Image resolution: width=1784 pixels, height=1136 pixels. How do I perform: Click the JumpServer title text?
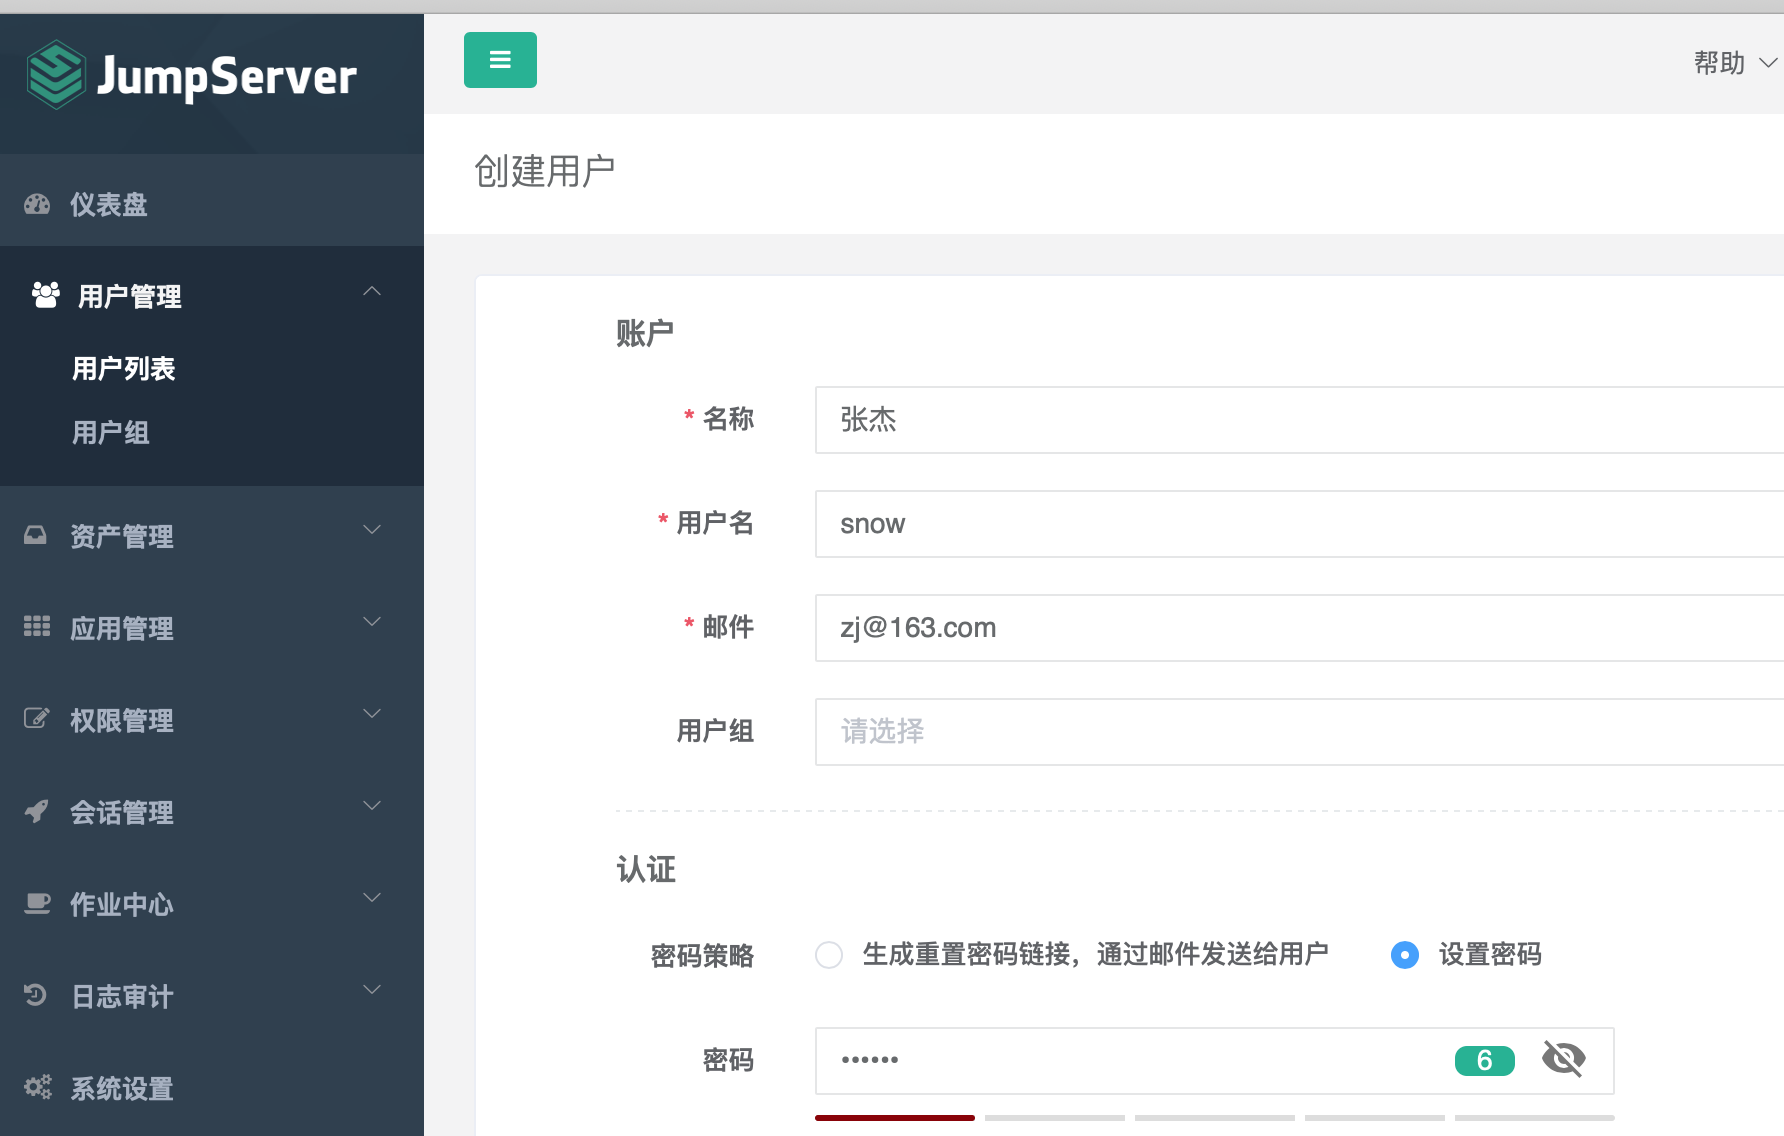pos(227,76)
